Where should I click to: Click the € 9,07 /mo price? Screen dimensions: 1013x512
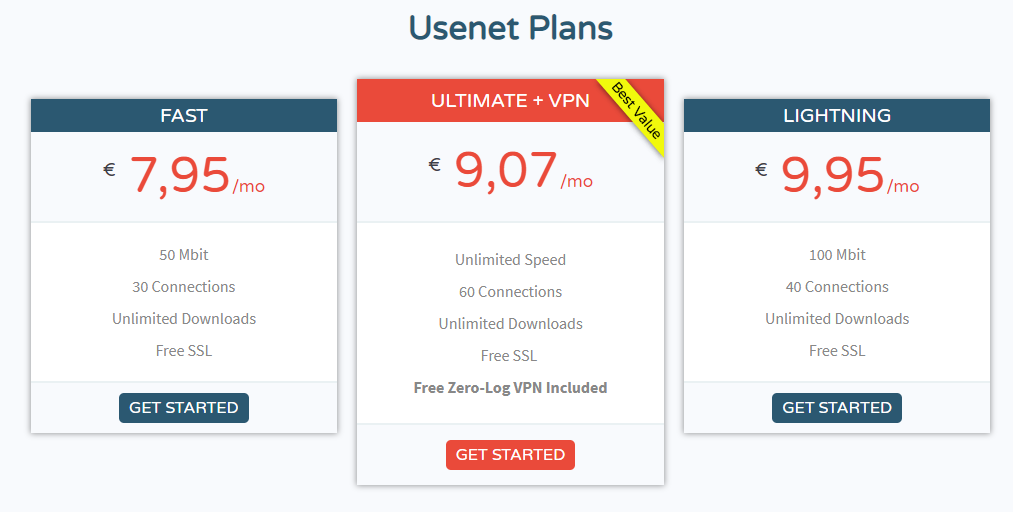(x=510, y=171)
